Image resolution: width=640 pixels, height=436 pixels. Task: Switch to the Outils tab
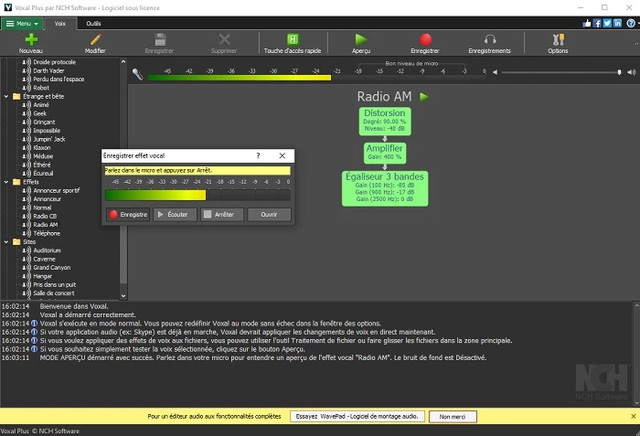(x=93, y=24)
